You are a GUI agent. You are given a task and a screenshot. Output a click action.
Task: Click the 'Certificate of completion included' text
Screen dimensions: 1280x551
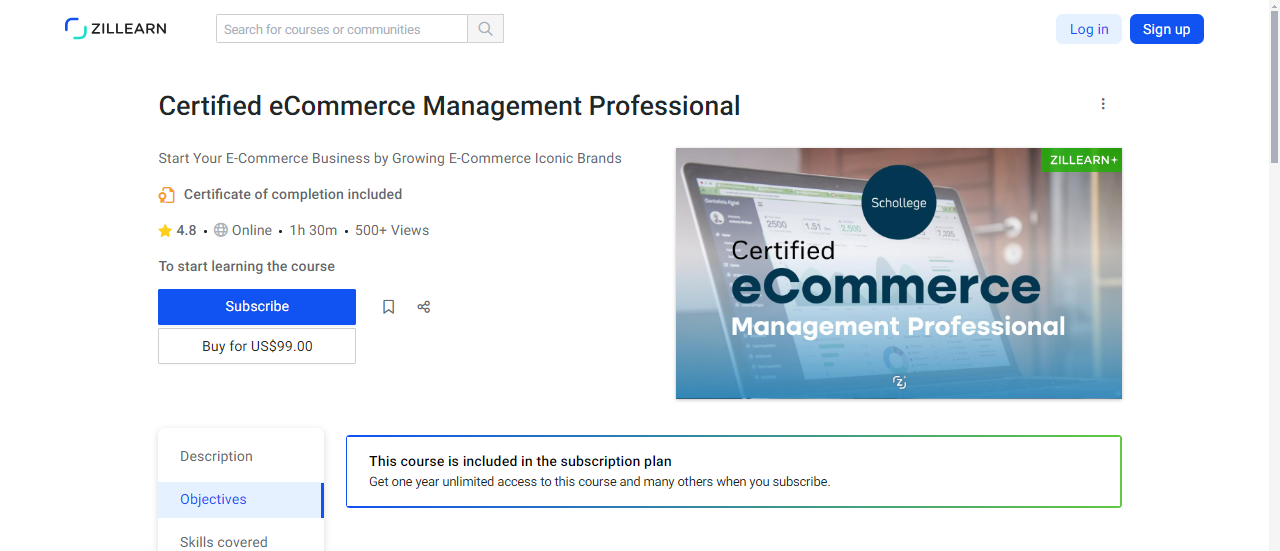pyautogui.click(x=293, y=195)
